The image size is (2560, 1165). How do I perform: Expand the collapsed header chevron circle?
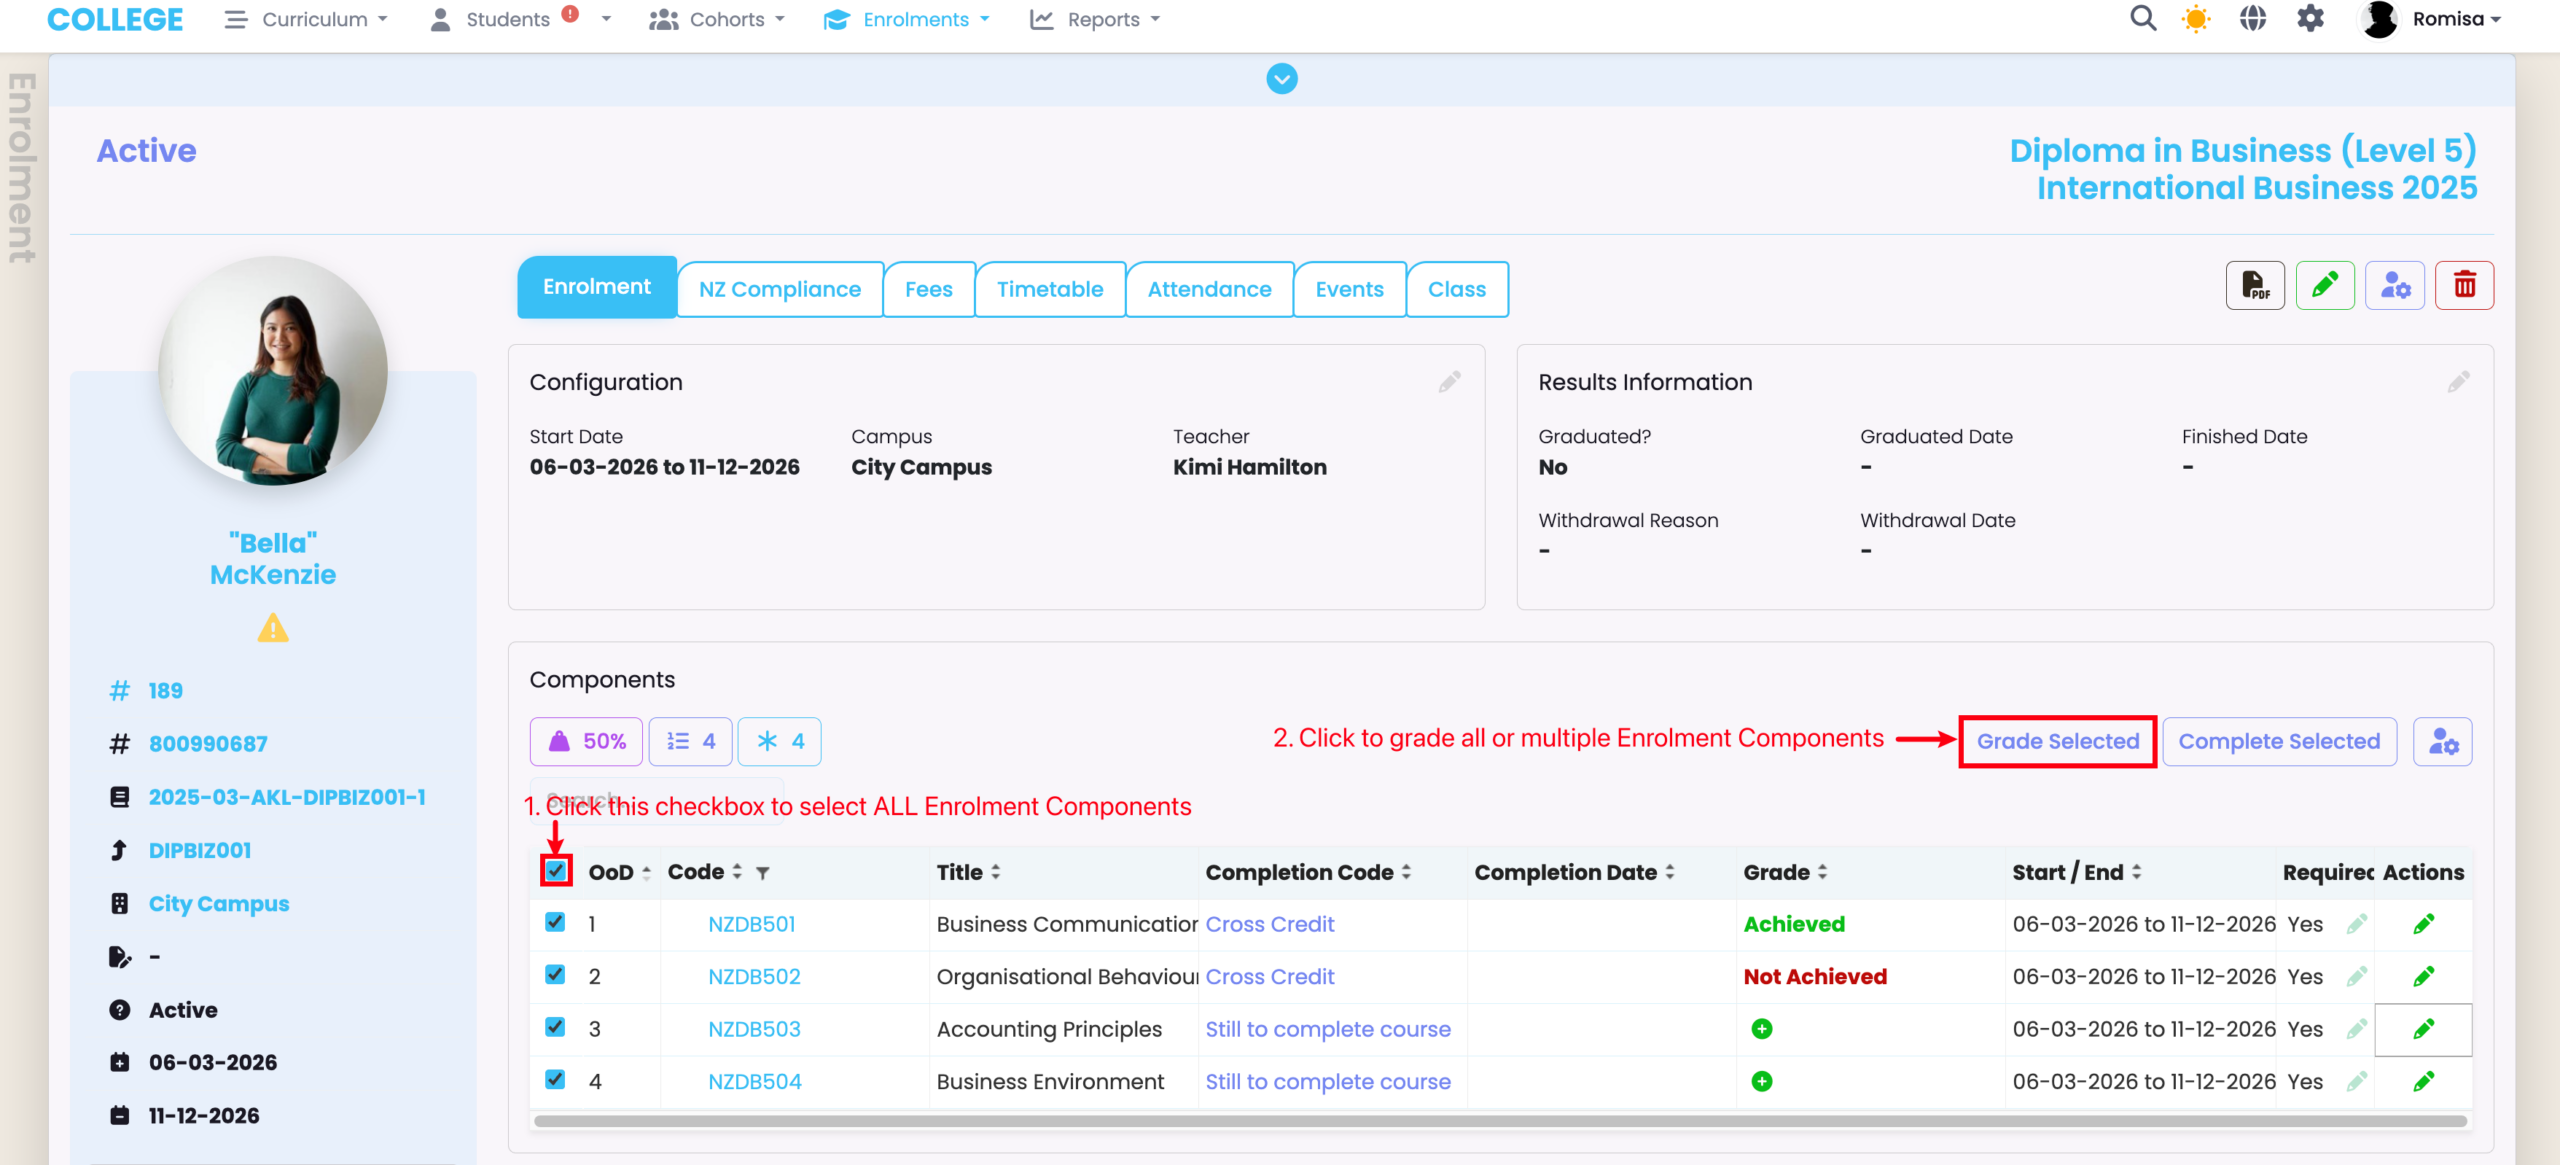point(1281,79)
